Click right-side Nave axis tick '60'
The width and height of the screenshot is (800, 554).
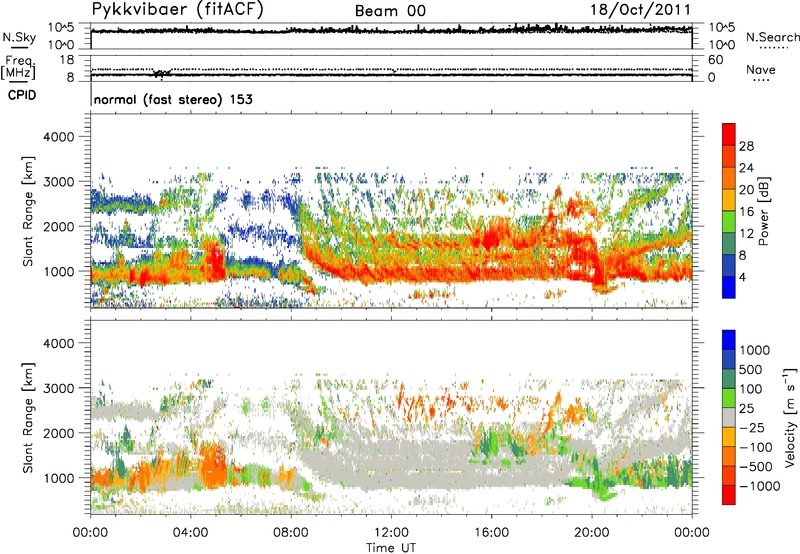[x=716, y=60]
